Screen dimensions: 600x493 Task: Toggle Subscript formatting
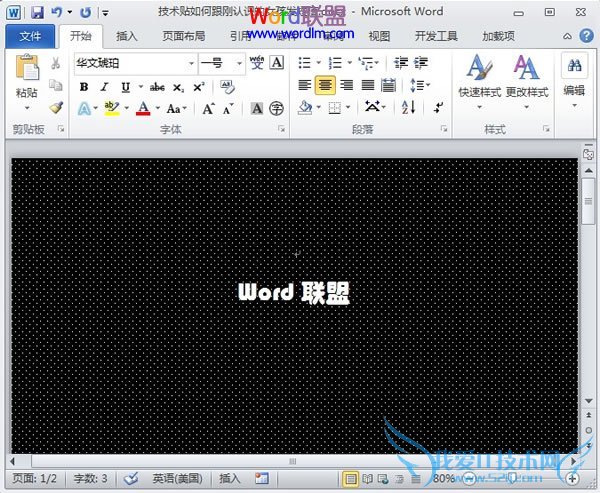(178, 88)
